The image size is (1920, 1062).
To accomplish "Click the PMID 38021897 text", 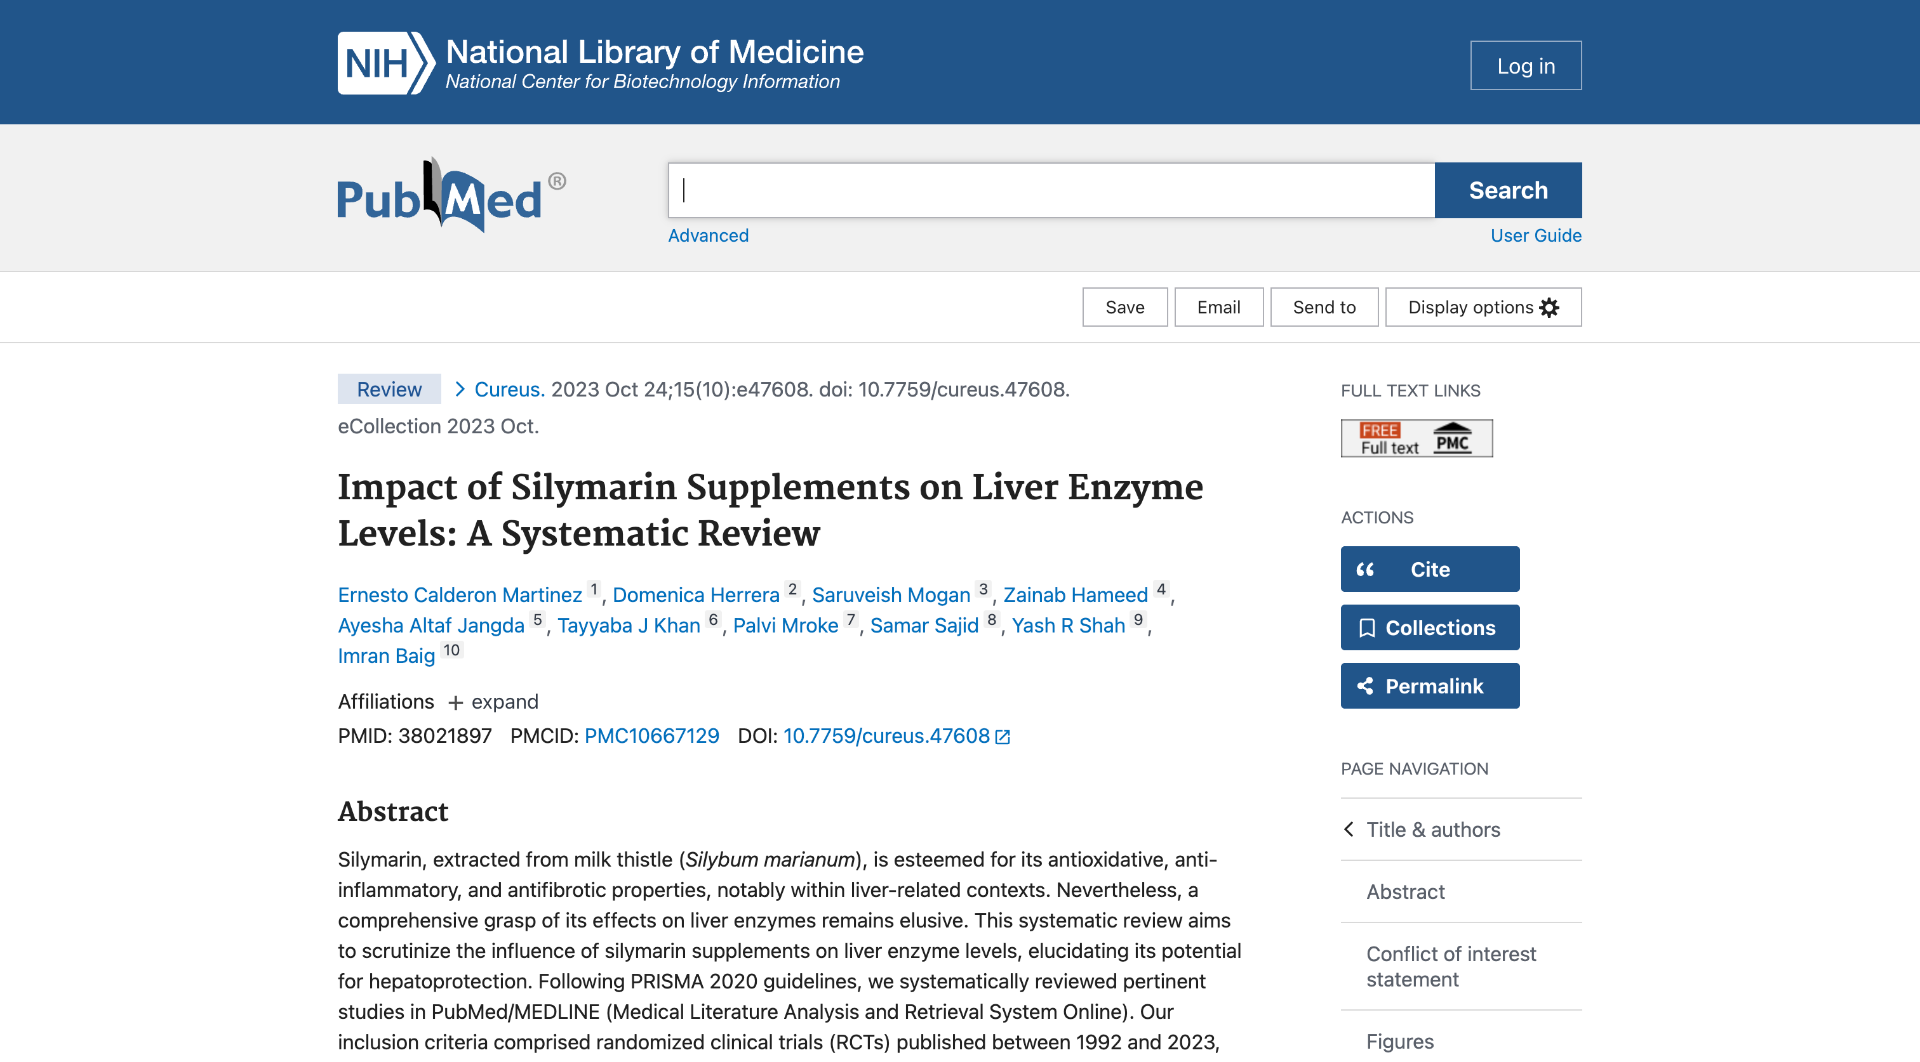I will tap(415, 736).
